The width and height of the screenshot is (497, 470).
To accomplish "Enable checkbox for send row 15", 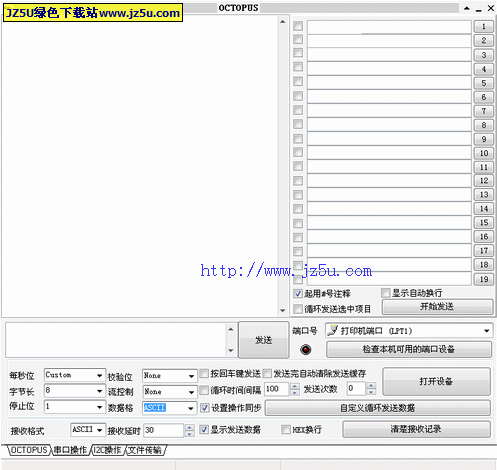I will tap(298, 223).
